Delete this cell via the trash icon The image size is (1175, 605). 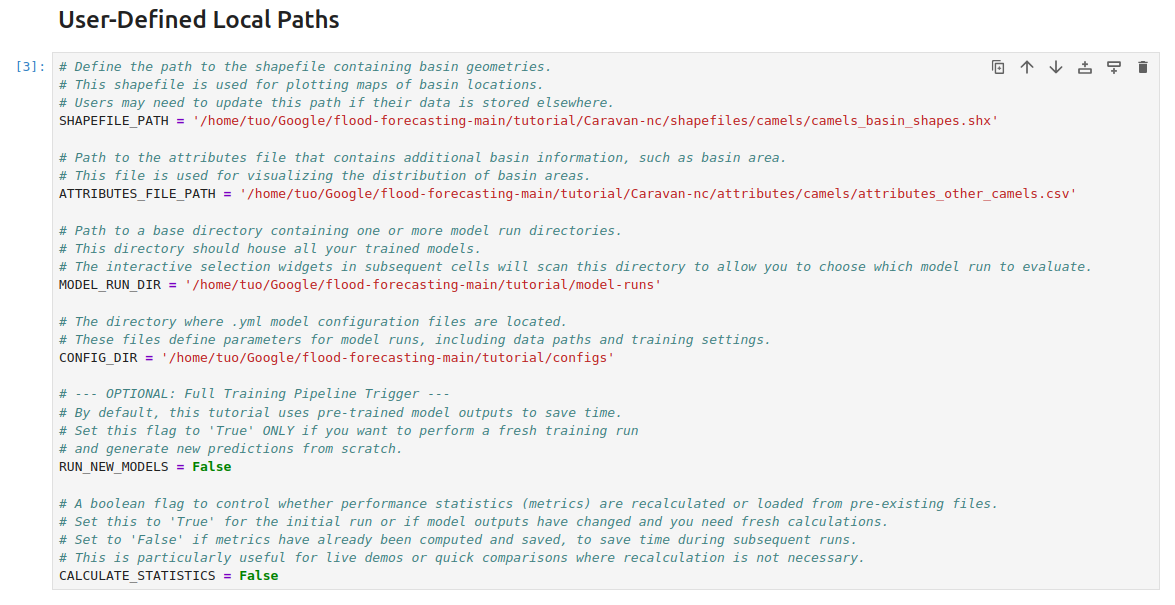[1143, 67]
